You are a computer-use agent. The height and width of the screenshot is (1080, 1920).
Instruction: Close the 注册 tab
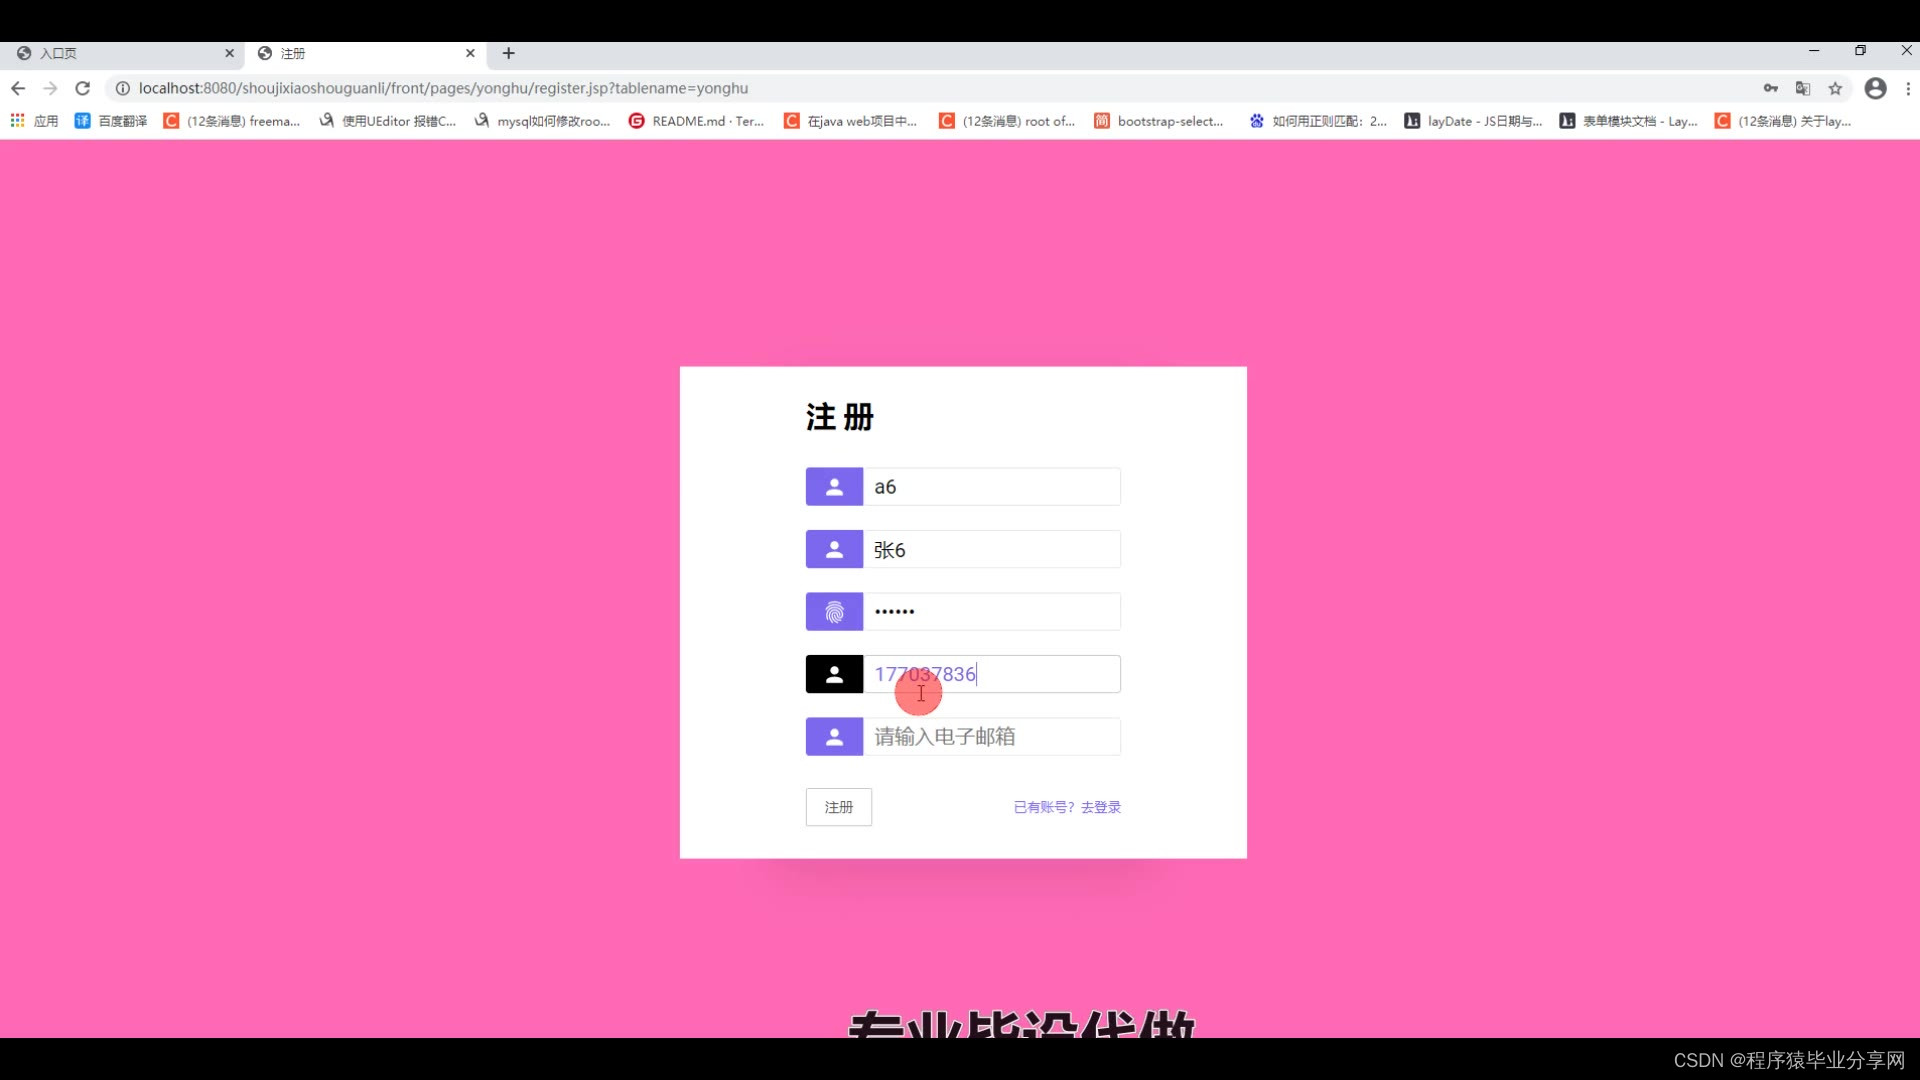(x=470, y=53)
